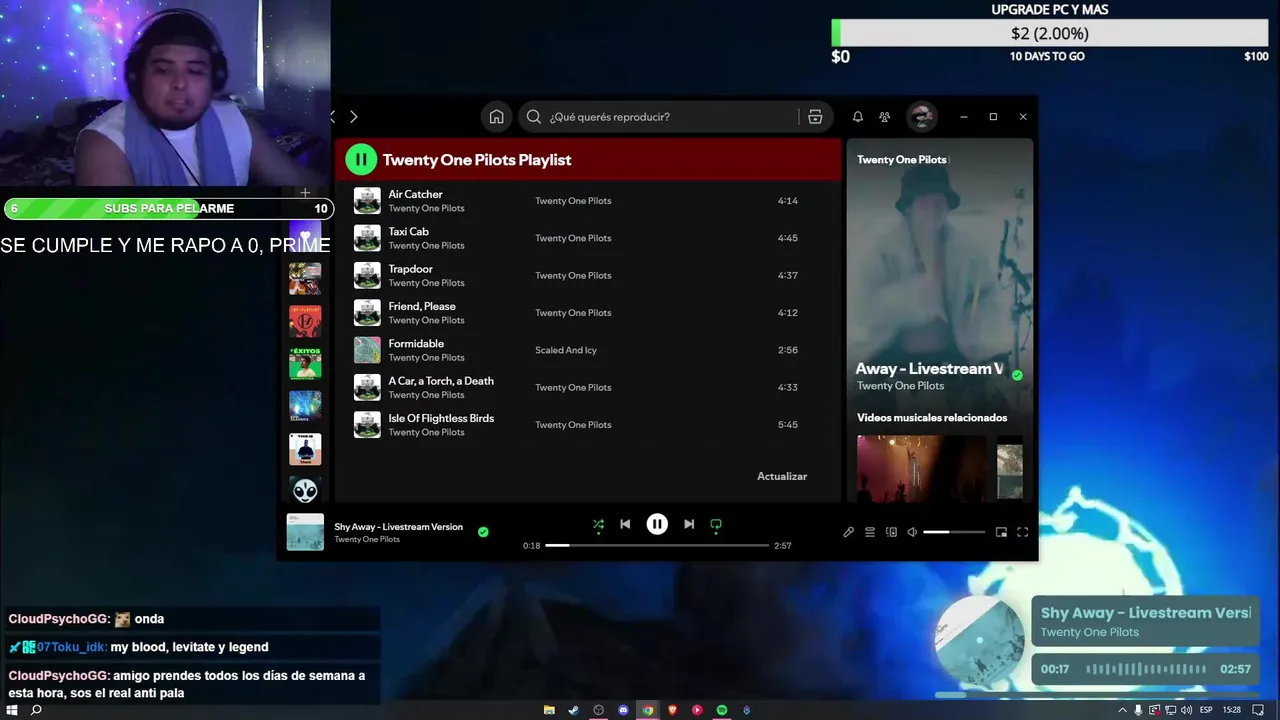Viewport: 1280px width, 720px height.
Task: Open connect to a device
Action: 891,532
